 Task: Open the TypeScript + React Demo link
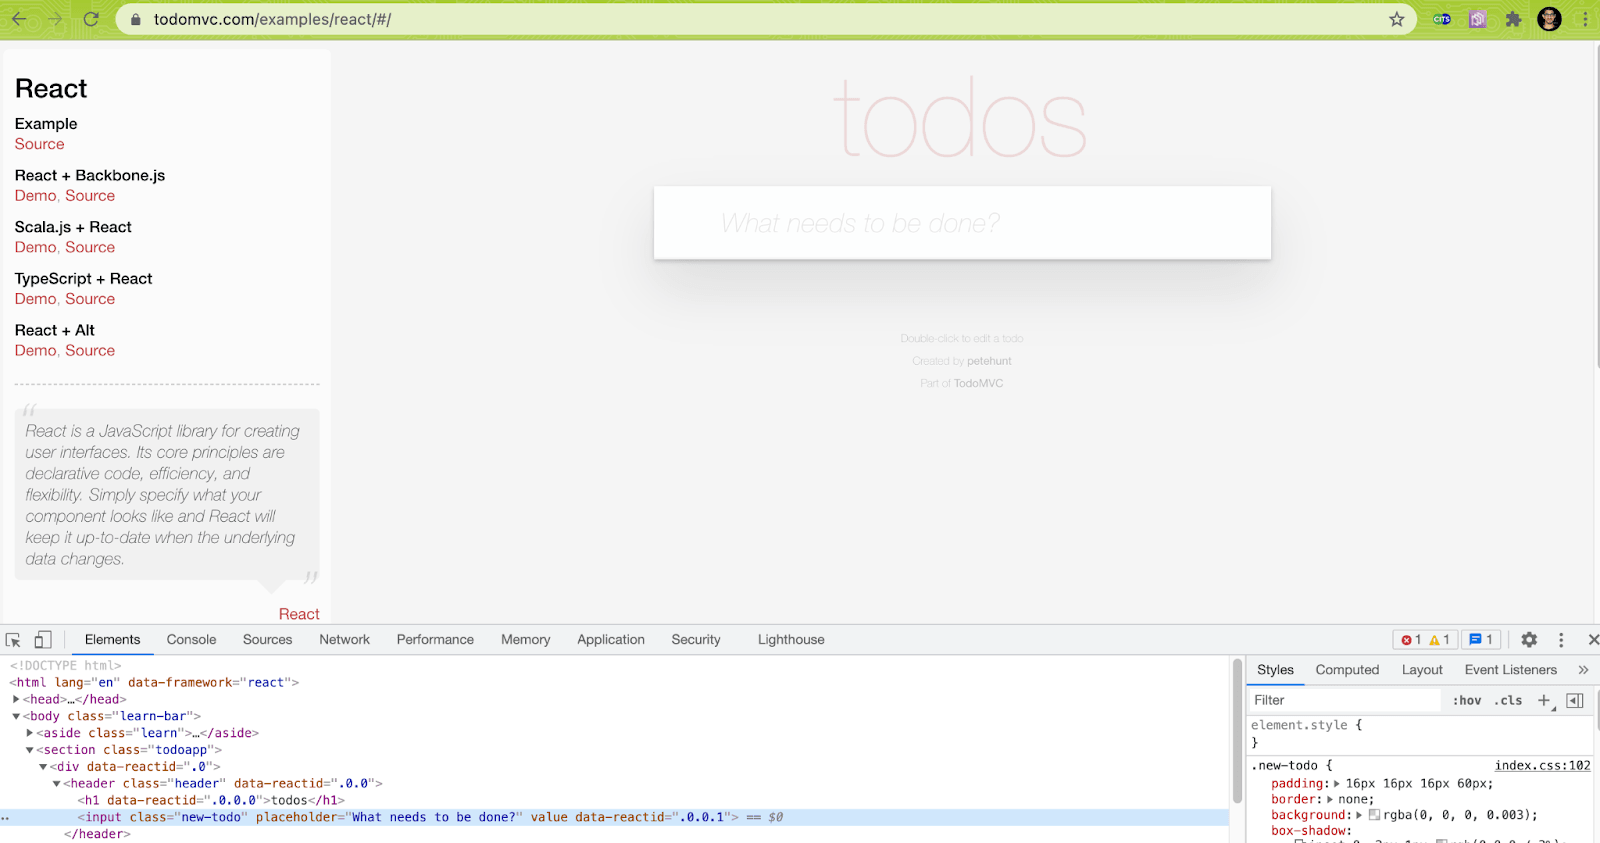click(35, 299)
